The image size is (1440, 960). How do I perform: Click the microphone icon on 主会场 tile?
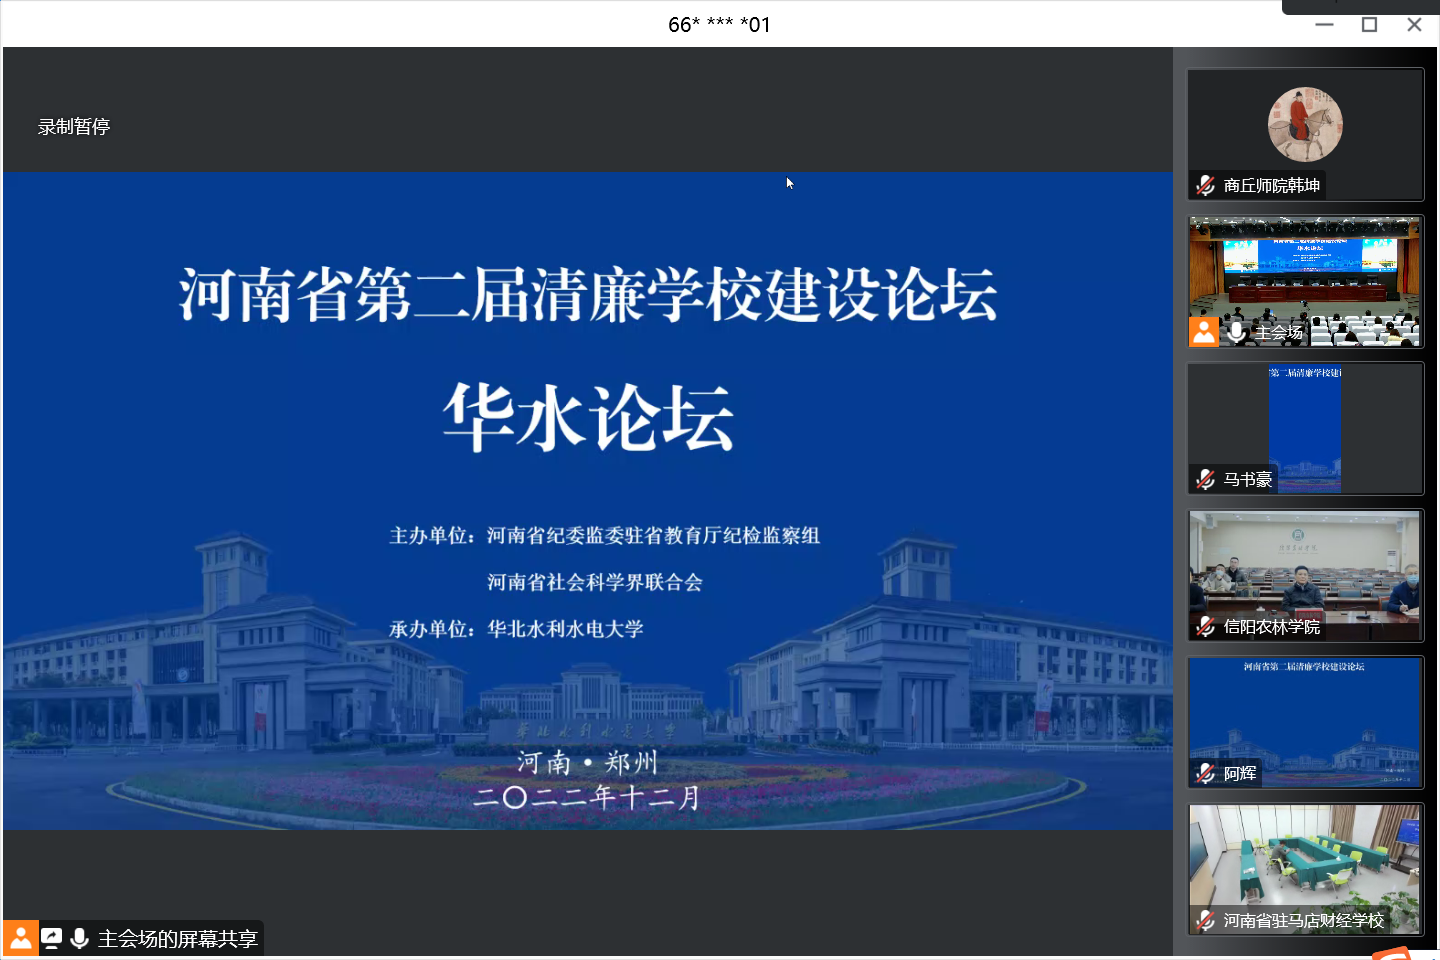pos(1237,332)
